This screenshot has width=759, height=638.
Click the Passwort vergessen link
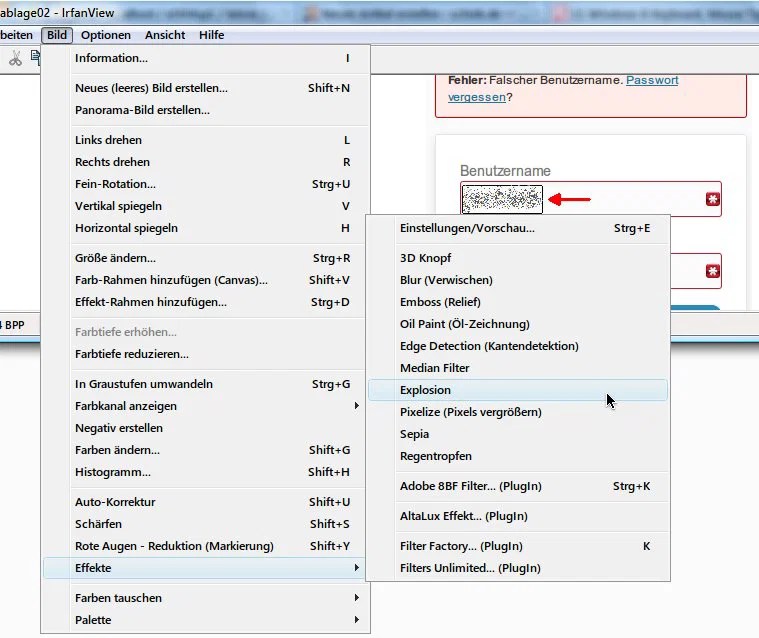tap(652, 80)
